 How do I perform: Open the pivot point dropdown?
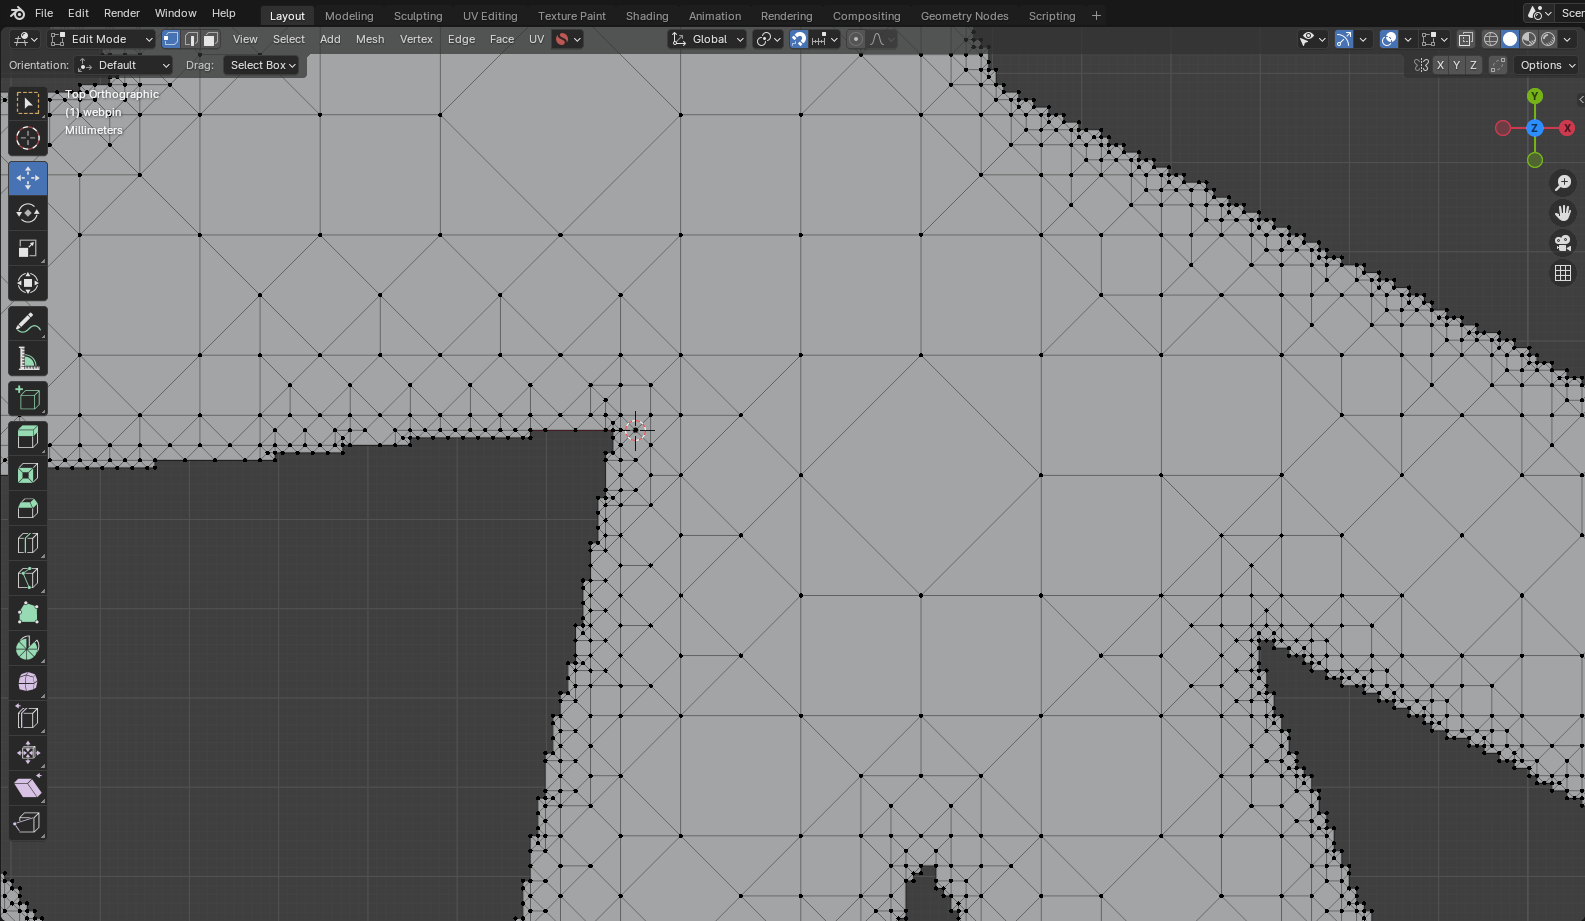pyautogui.click(x=768, y=39)
